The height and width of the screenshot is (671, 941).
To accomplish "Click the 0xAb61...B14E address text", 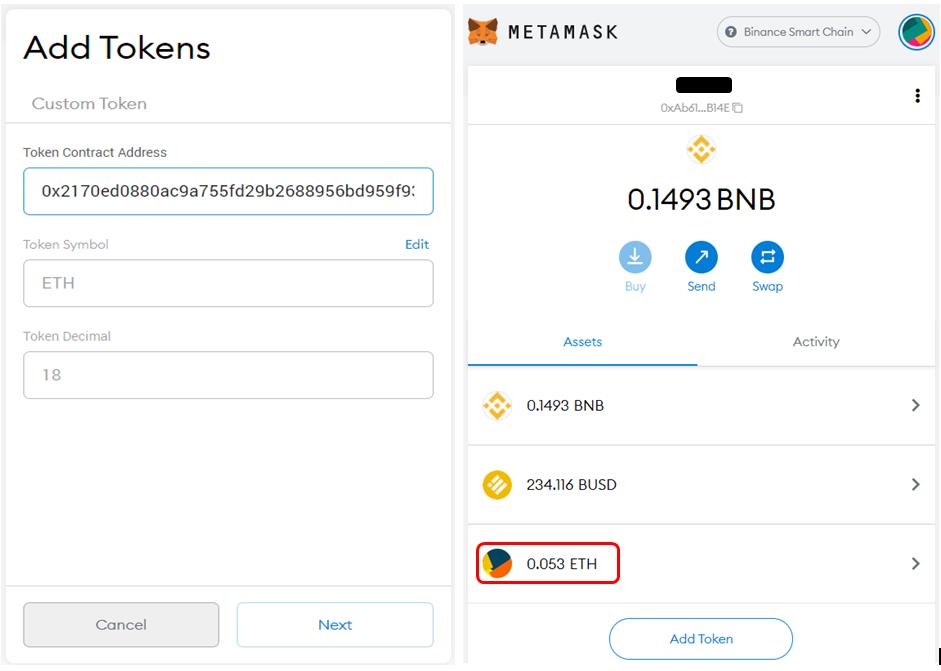I will tap(695, 108).
